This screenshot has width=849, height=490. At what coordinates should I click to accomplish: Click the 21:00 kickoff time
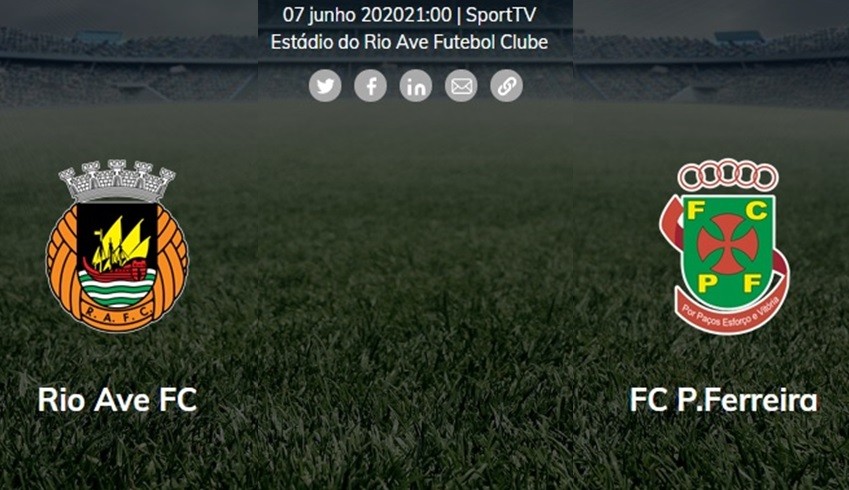click(433, 15)
